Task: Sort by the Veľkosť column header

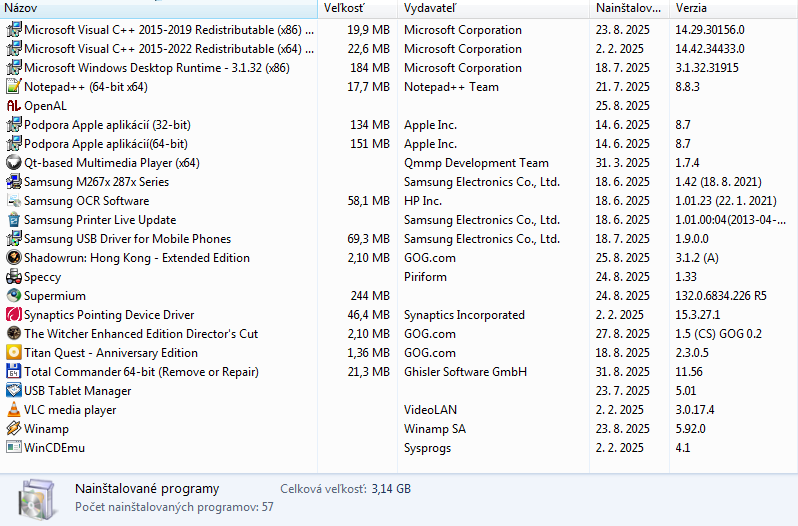Action: [x=358, y=8]
